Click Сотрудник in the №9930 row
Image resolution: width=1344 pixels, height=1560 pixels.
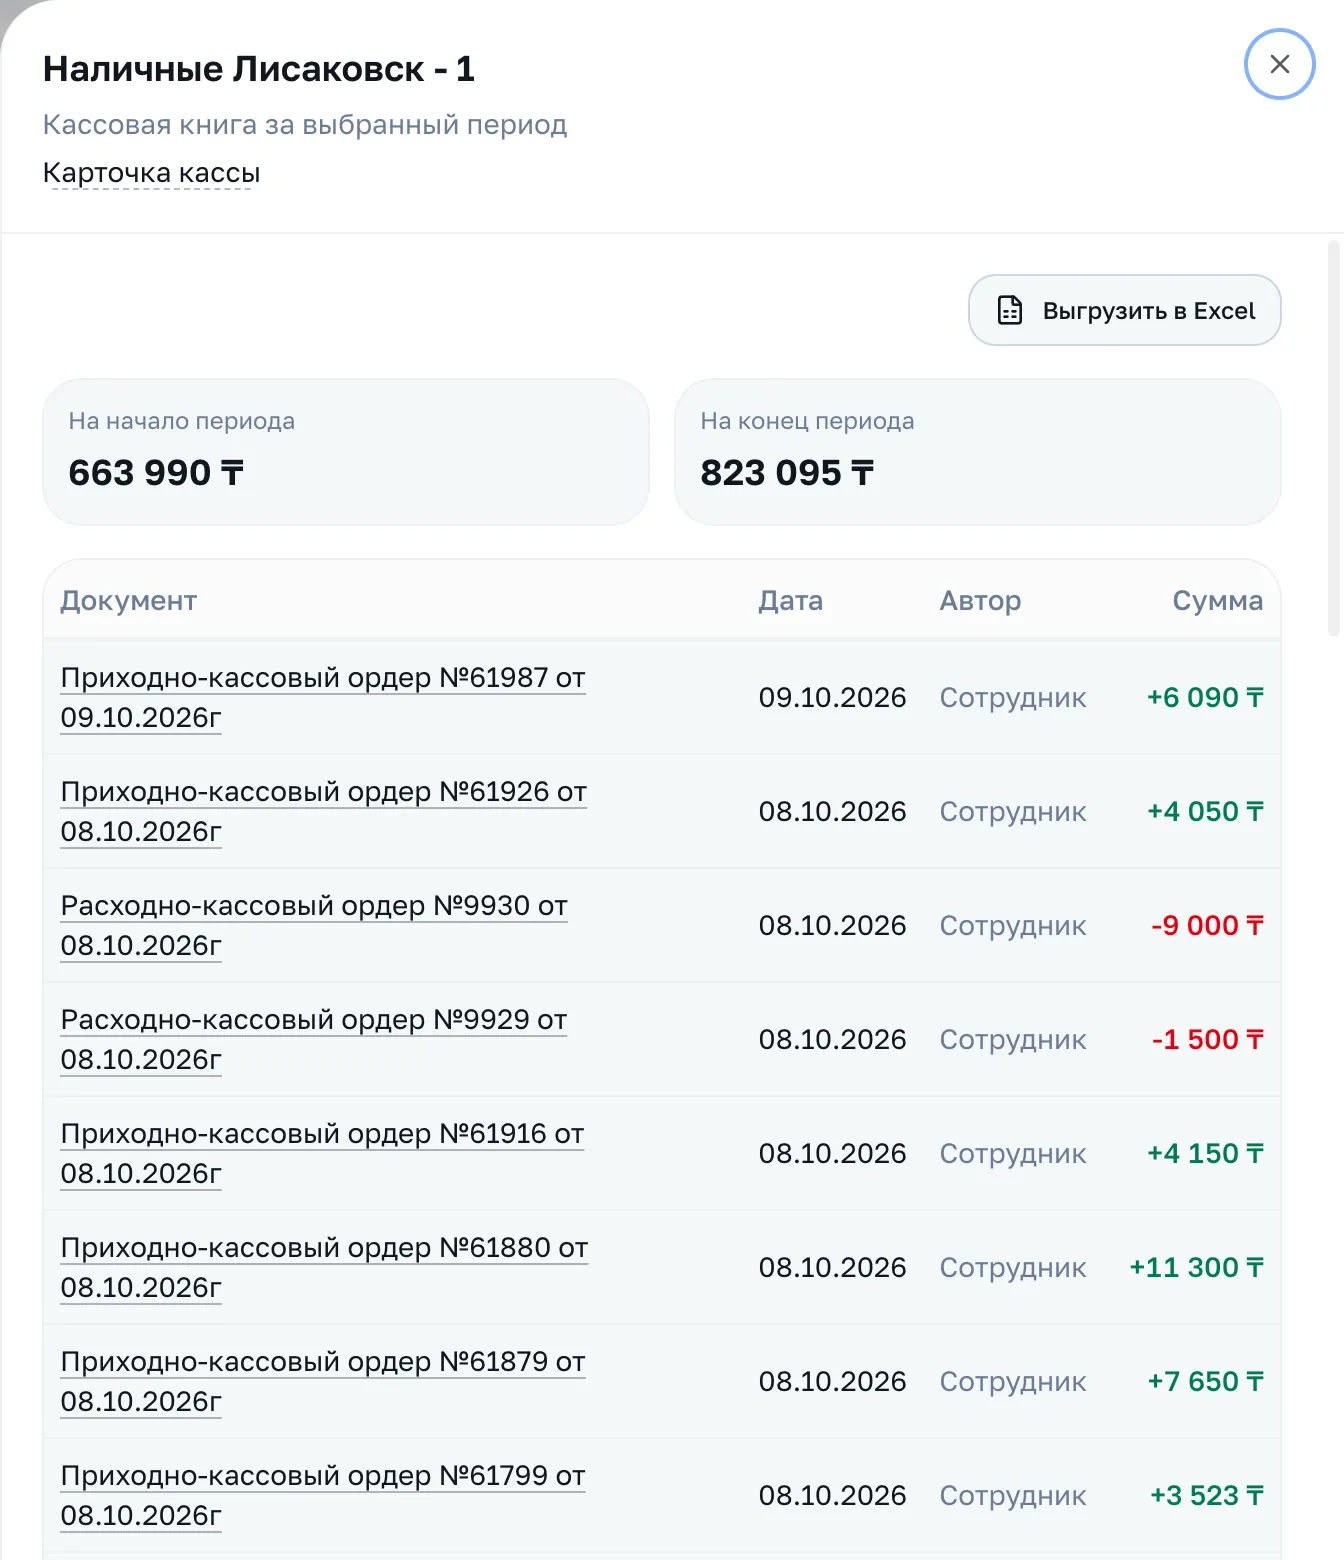[1013, 925]
